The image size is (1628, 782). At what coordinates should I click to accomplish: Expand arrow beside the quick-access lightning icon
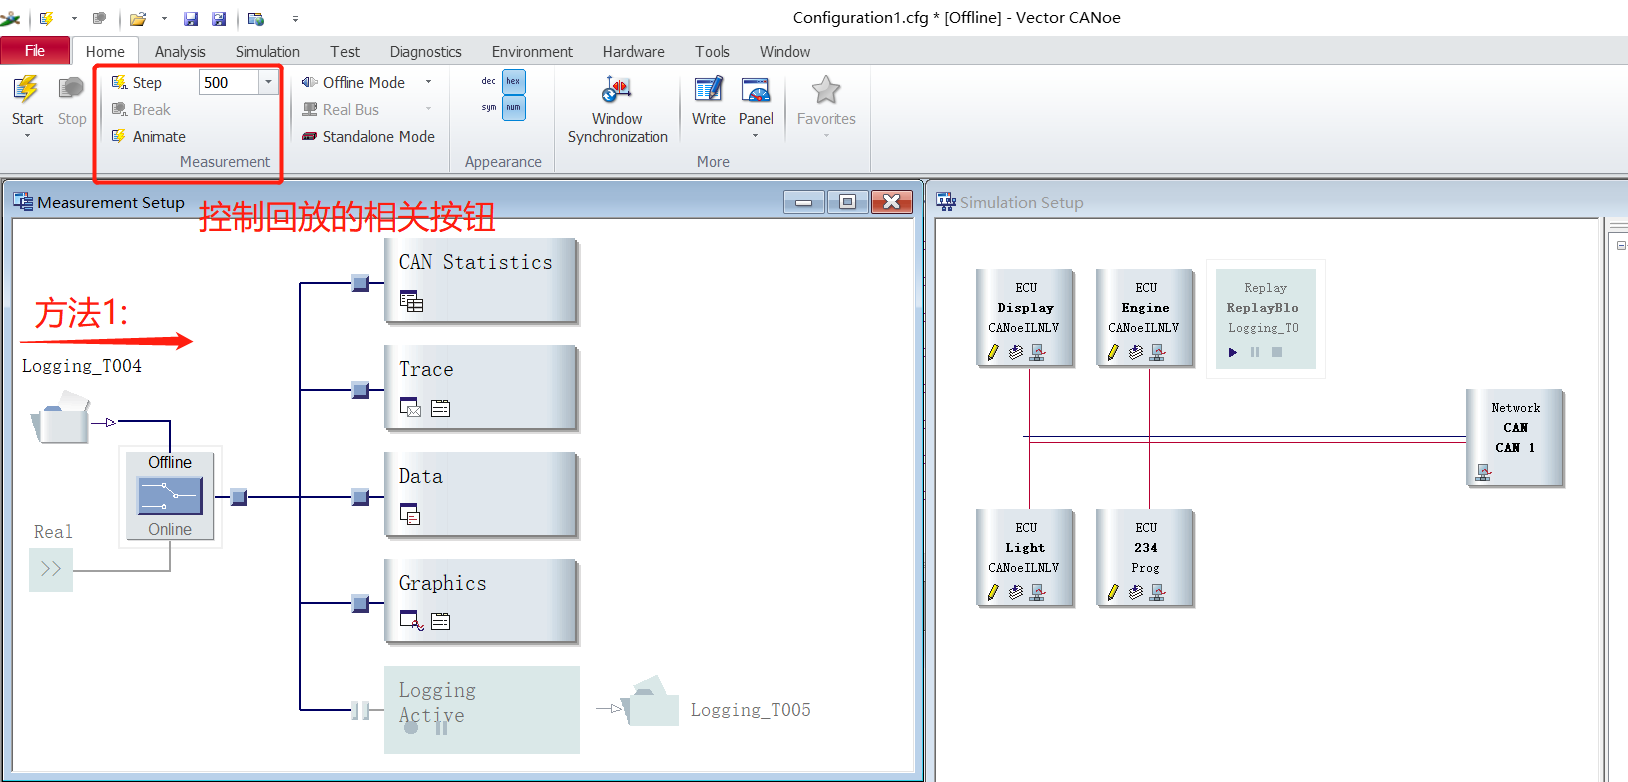[74, 18]
